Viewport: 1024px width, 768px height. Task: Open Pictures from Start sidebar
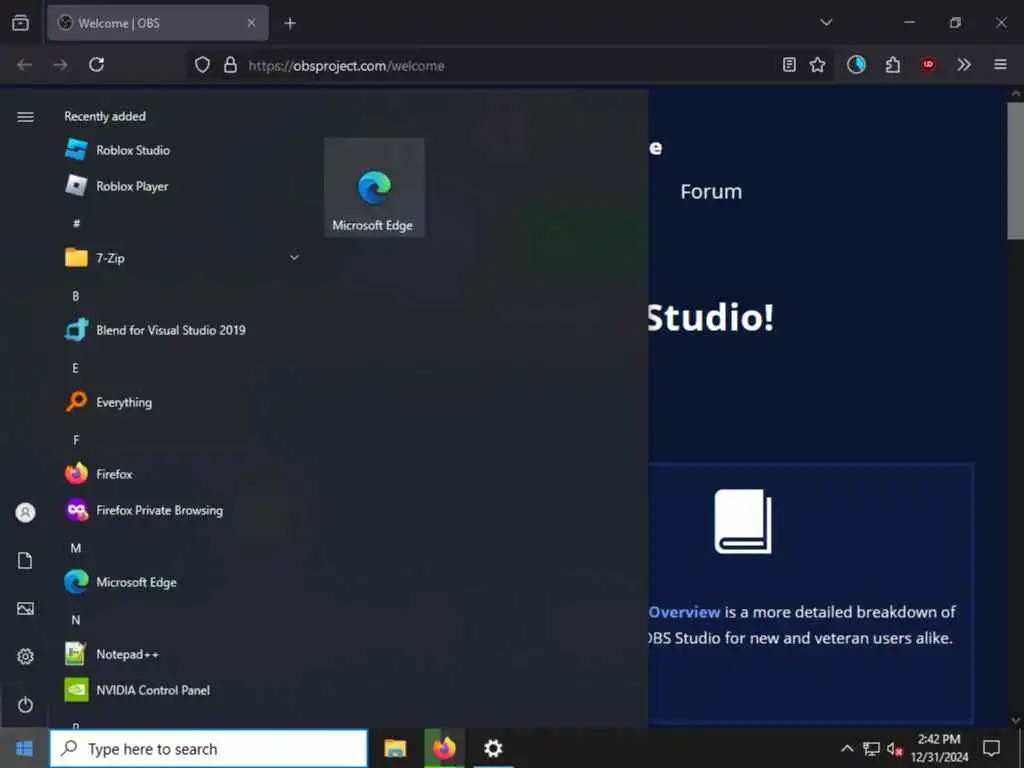25,609
